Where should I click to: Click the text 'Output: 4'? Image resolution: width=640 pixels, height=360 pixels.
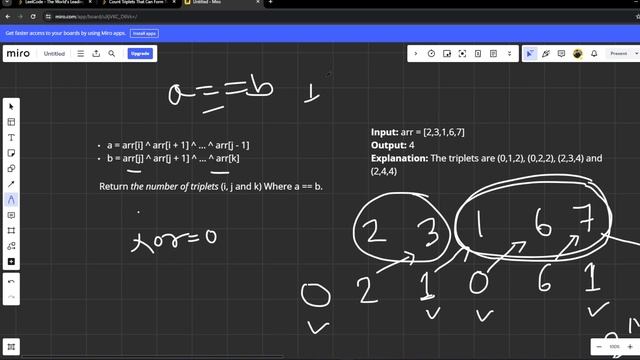(x=393, y=145)
